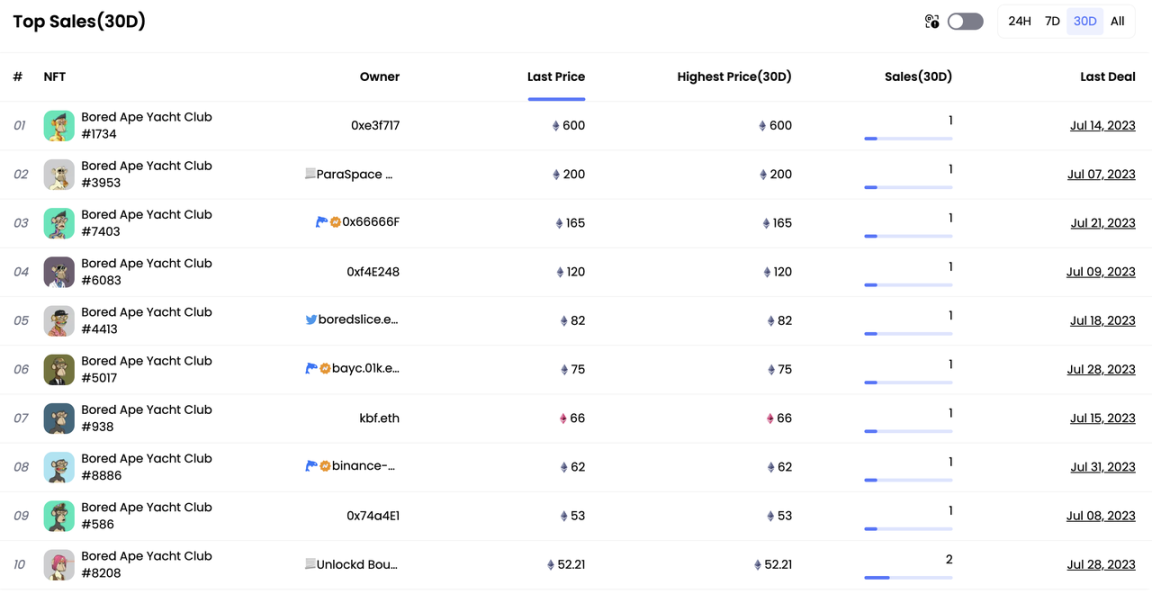Select the All time range tab

click(1117, 21)
